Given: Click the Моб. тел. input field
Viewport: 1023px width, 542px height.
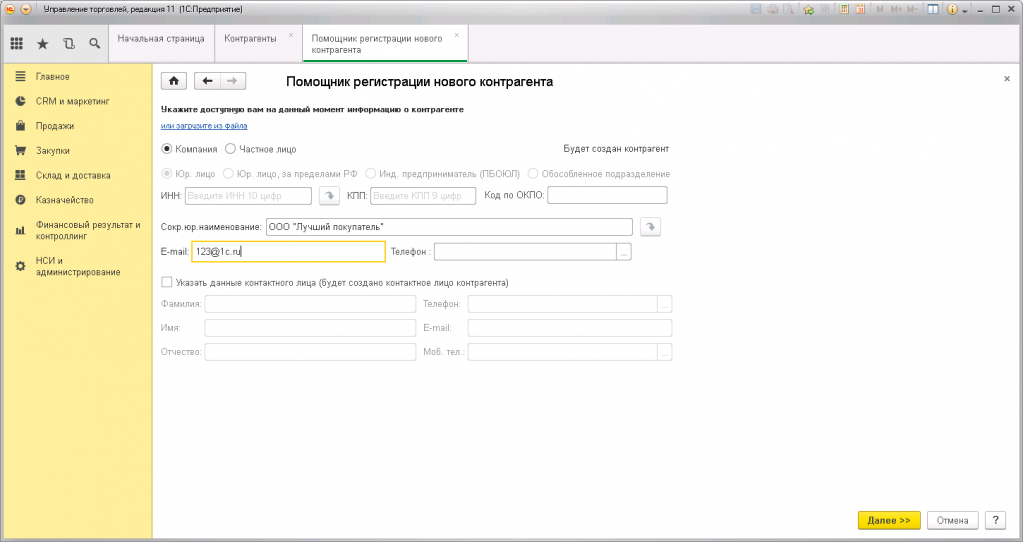Looking at the screenshot, I should [x=562, y=352].
